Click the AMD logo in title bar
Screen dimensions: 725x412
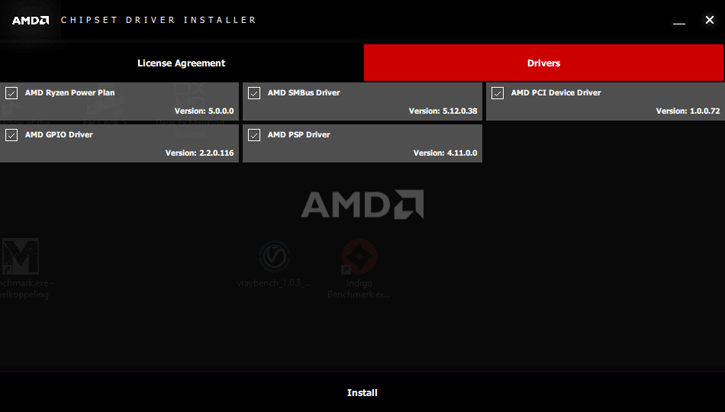pos(31,20)
